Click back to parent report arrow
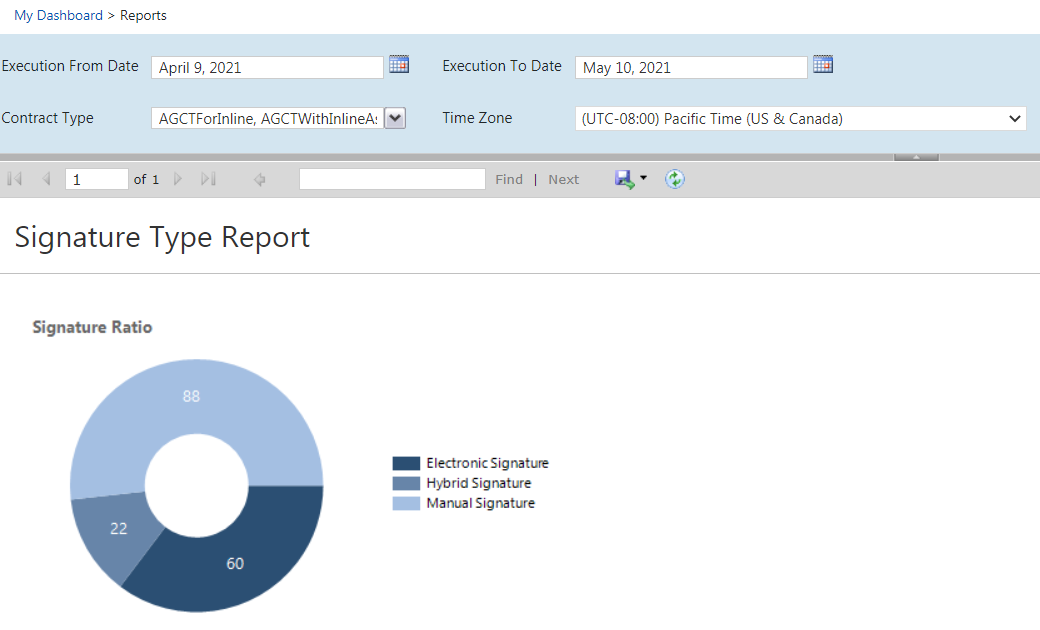1040x630 pixels. point(260,179)
